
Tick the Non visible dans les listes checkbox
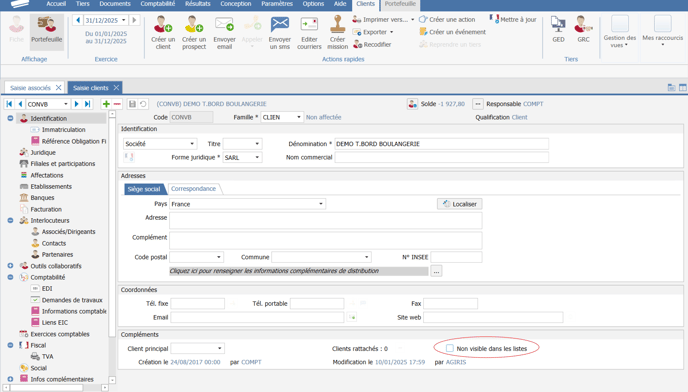(x=450, y=348)
